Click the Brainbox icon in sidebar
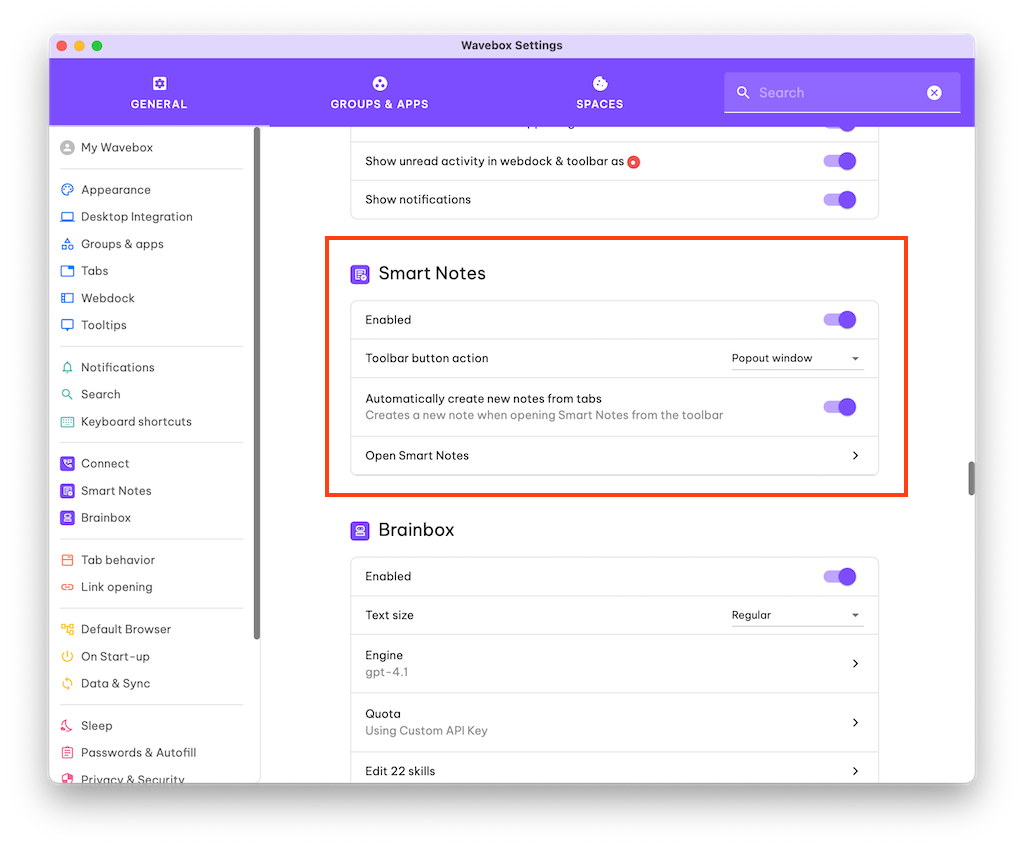The width and height of the screenshot is (1024, 848). [x=67, y=518]
